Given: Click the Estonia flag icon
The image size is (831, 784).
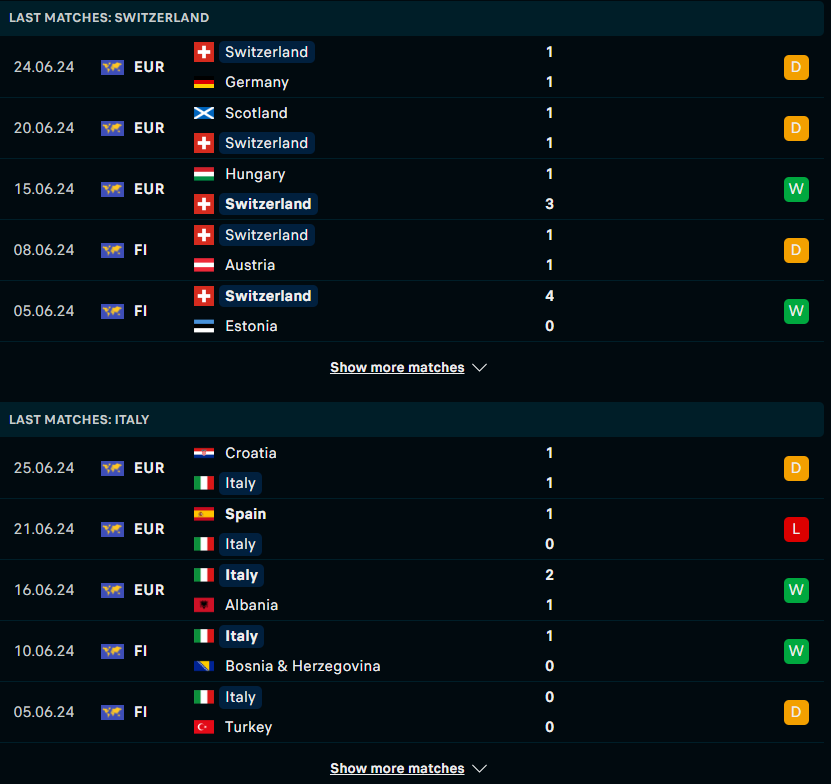Looking at the screenshot, I should (x=204, y=326).
